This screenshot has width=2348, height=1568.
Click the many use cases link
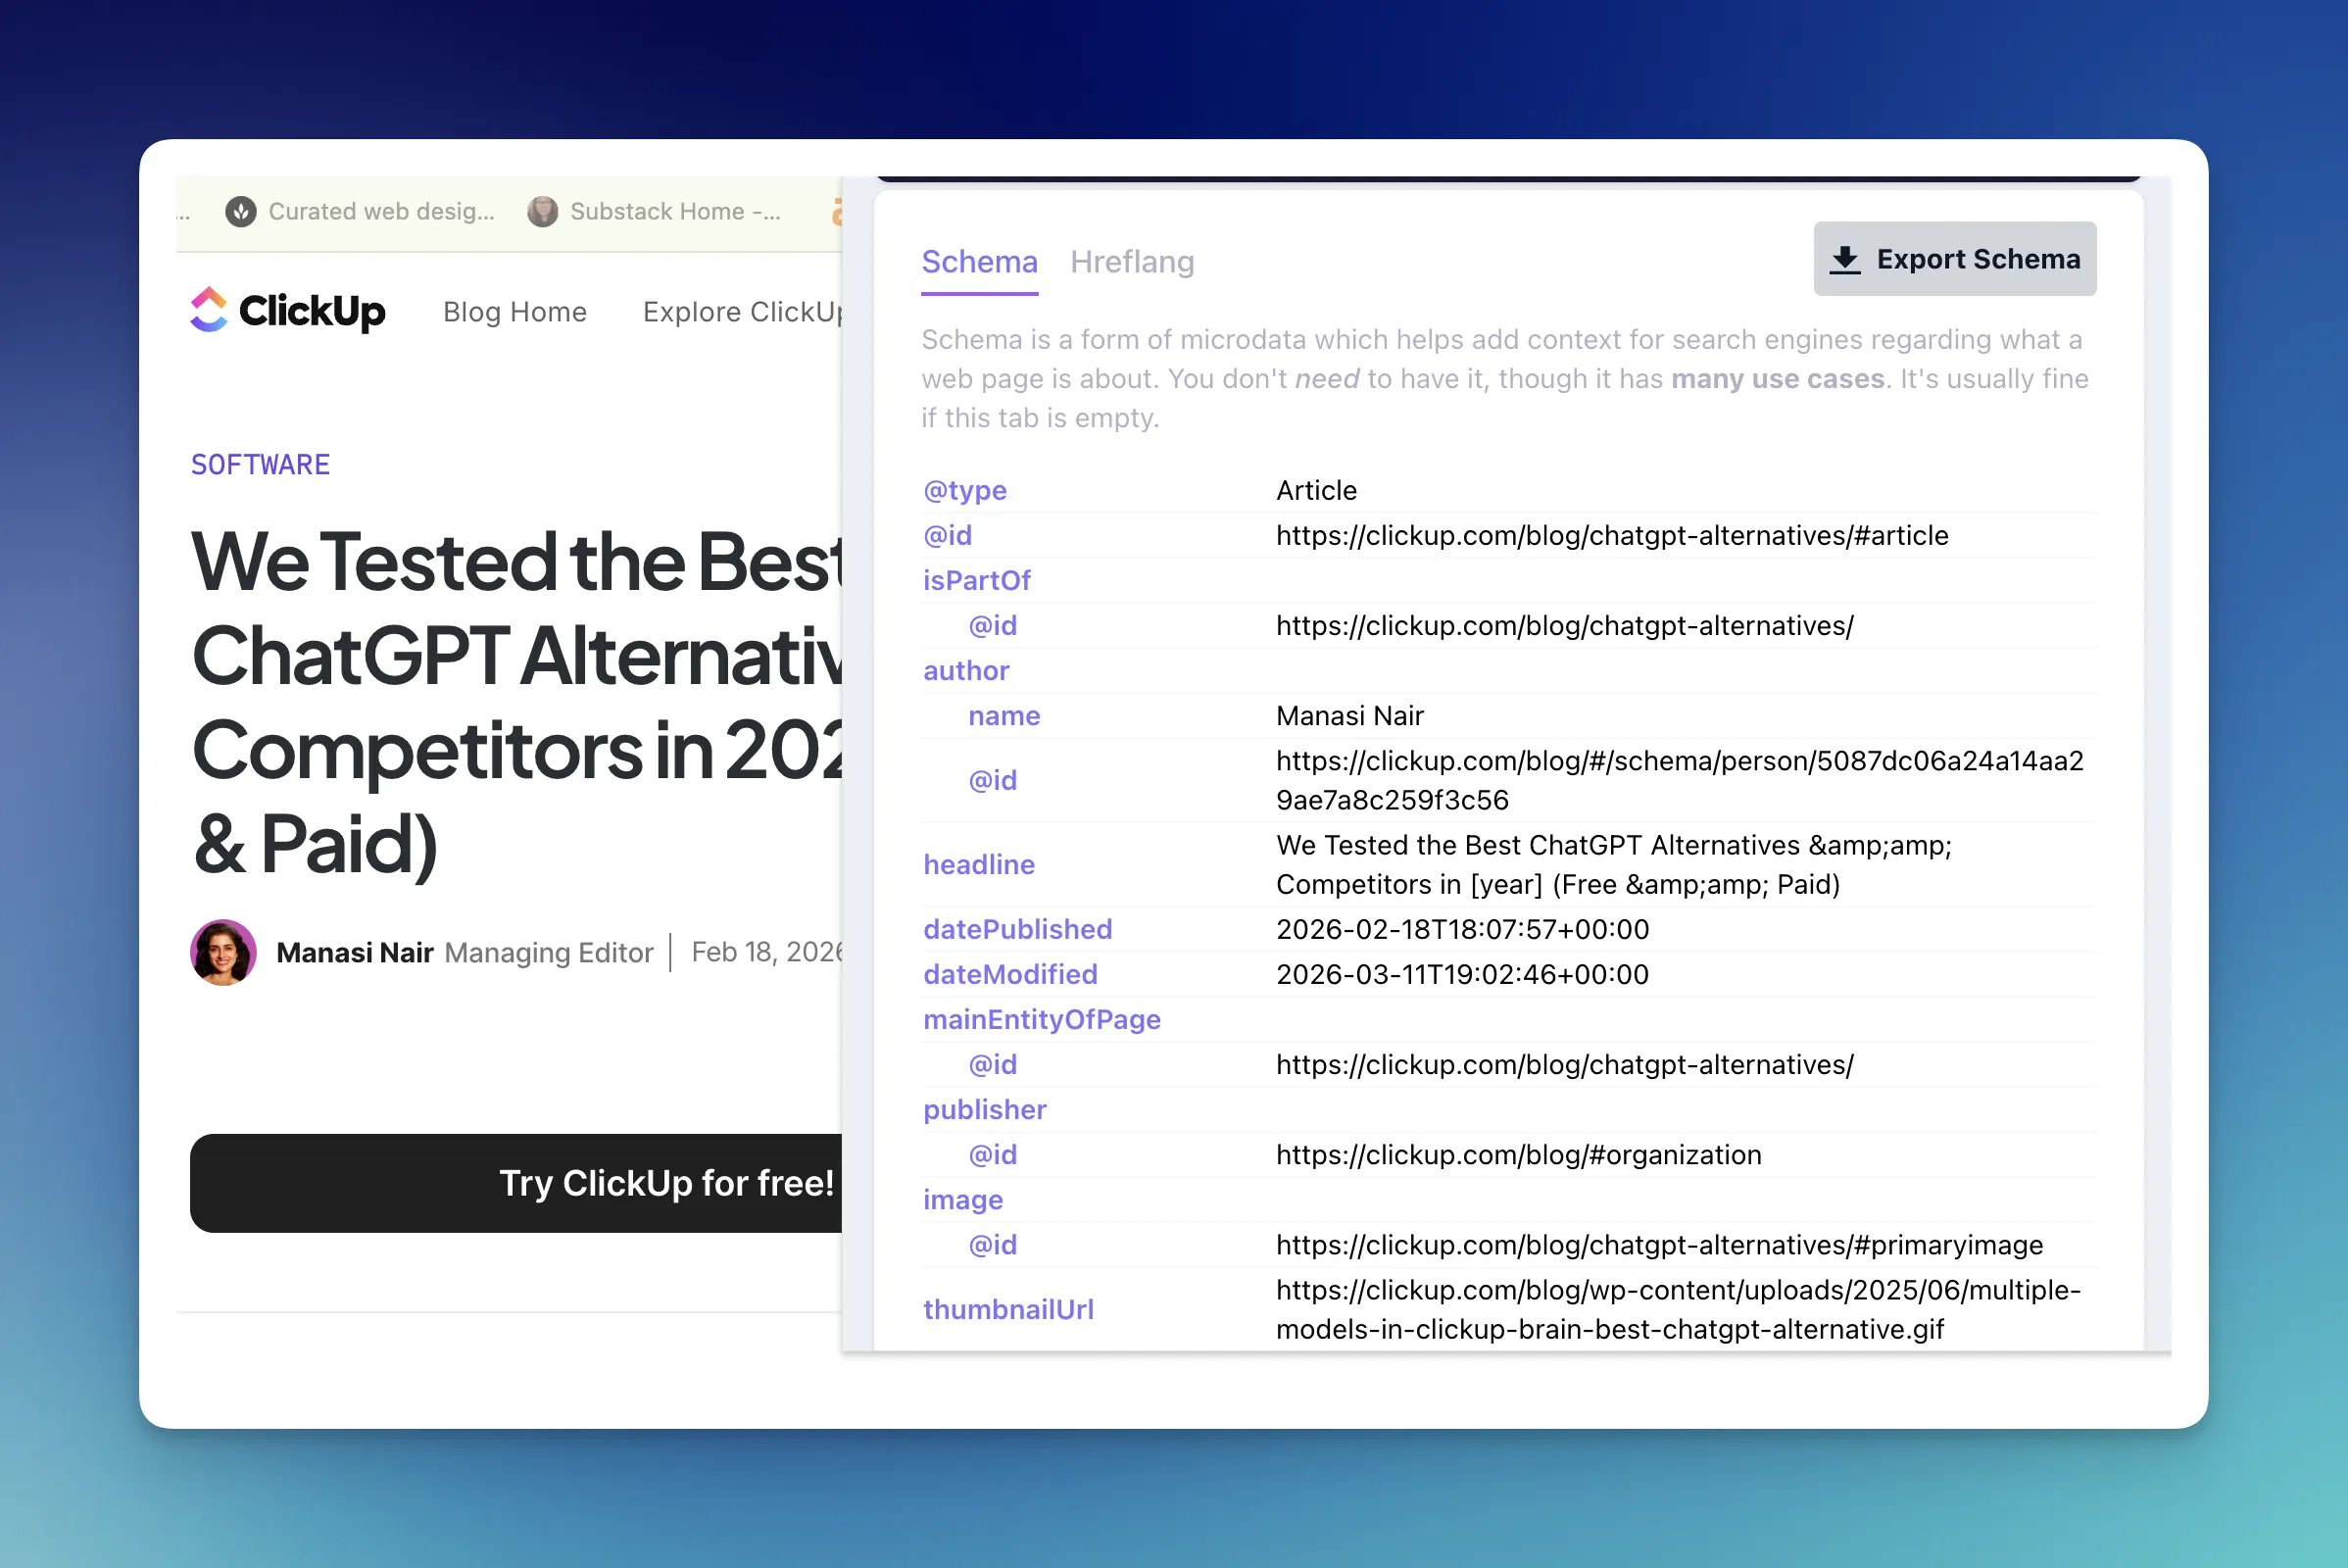(x=1777, y=379)
